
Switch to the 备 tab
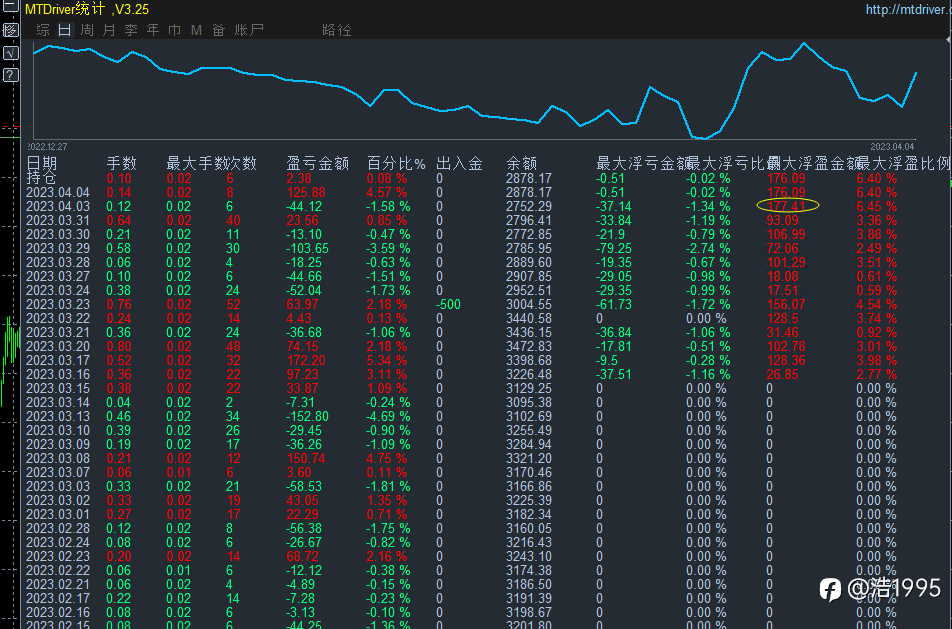click(219, 30)
